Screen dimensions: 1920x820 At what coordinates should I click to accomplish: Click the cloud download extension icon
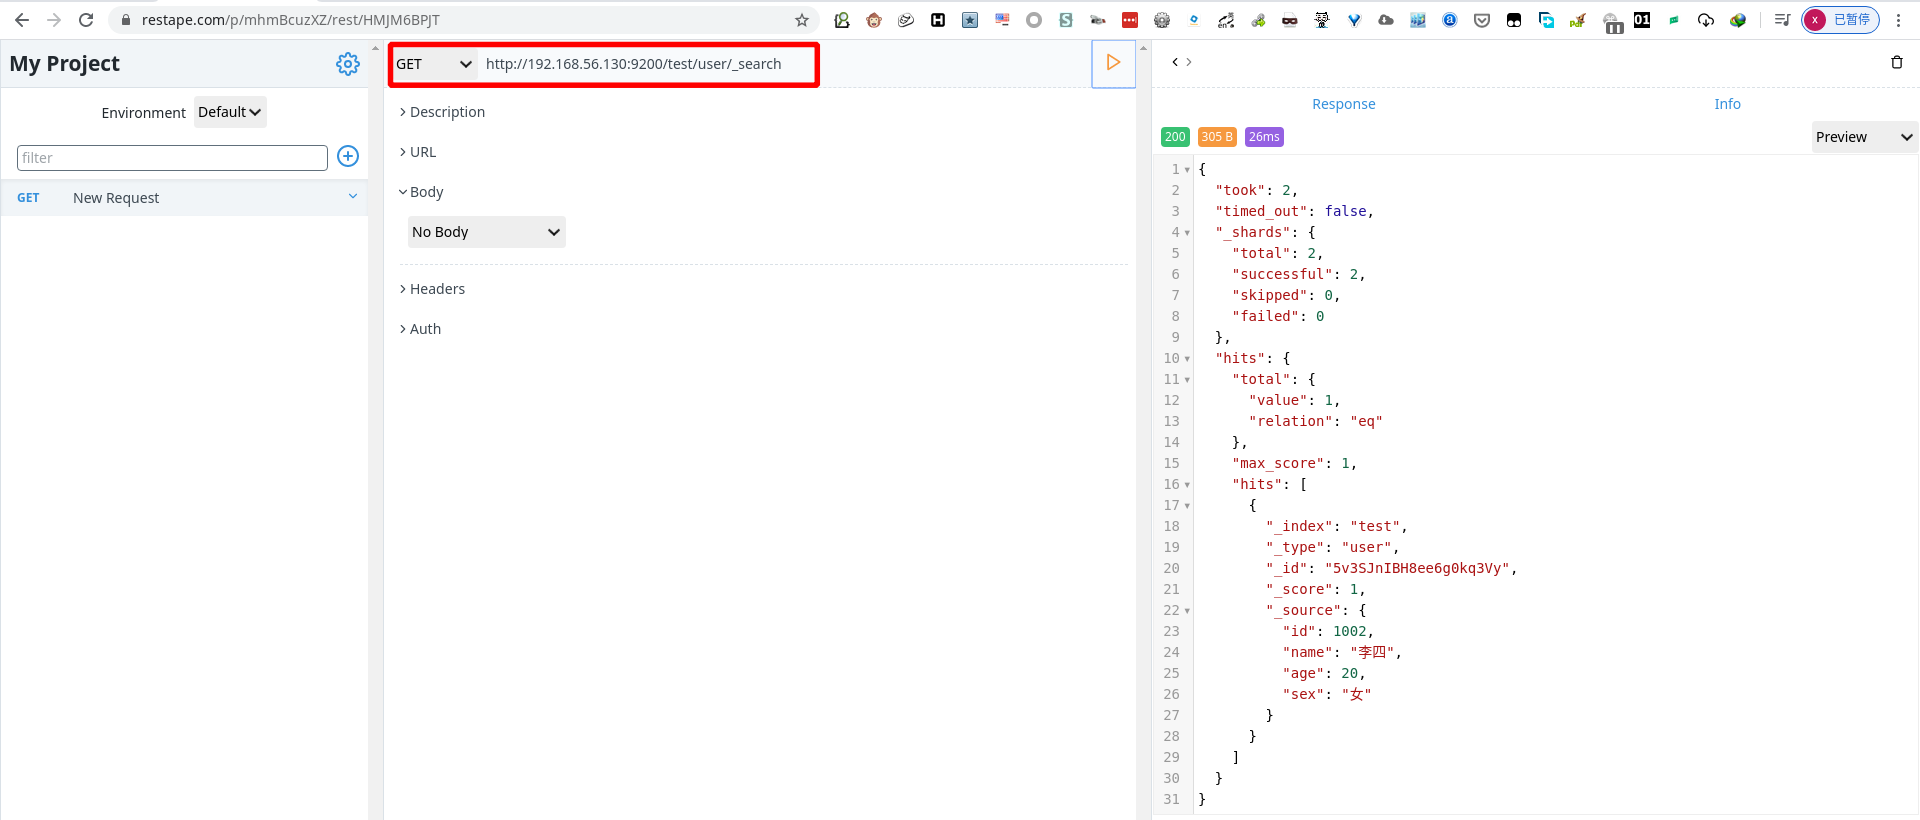1706,20
